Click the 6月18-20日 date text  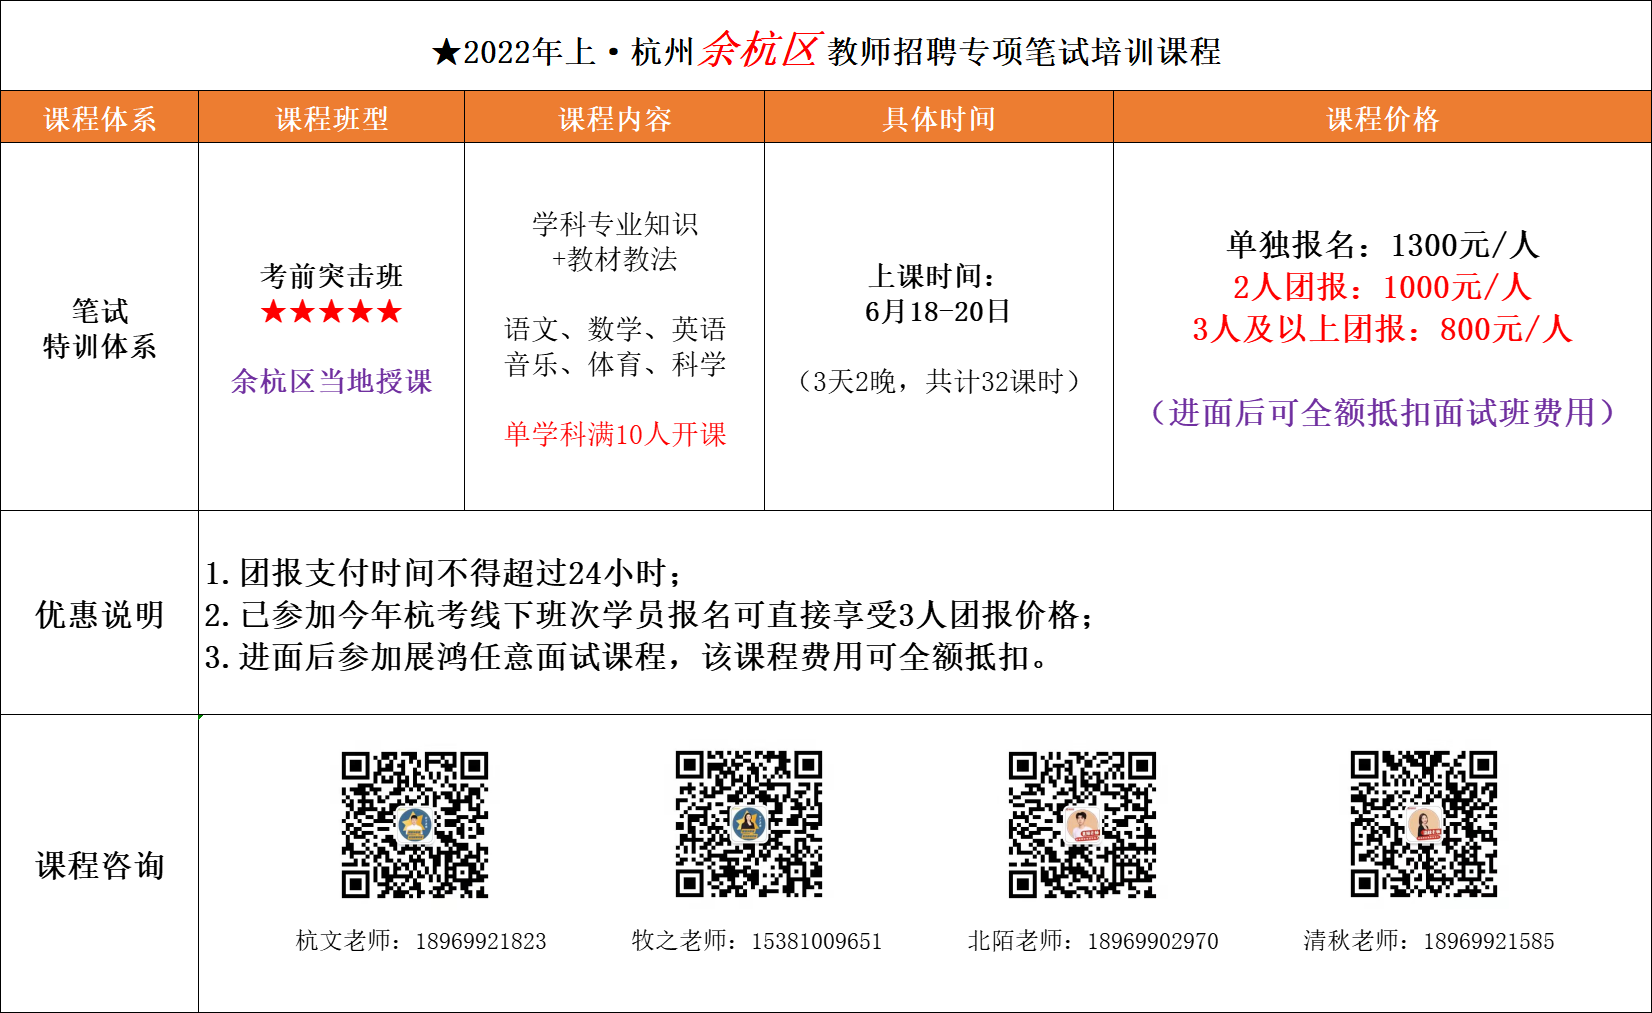click(x=938, y=311)
